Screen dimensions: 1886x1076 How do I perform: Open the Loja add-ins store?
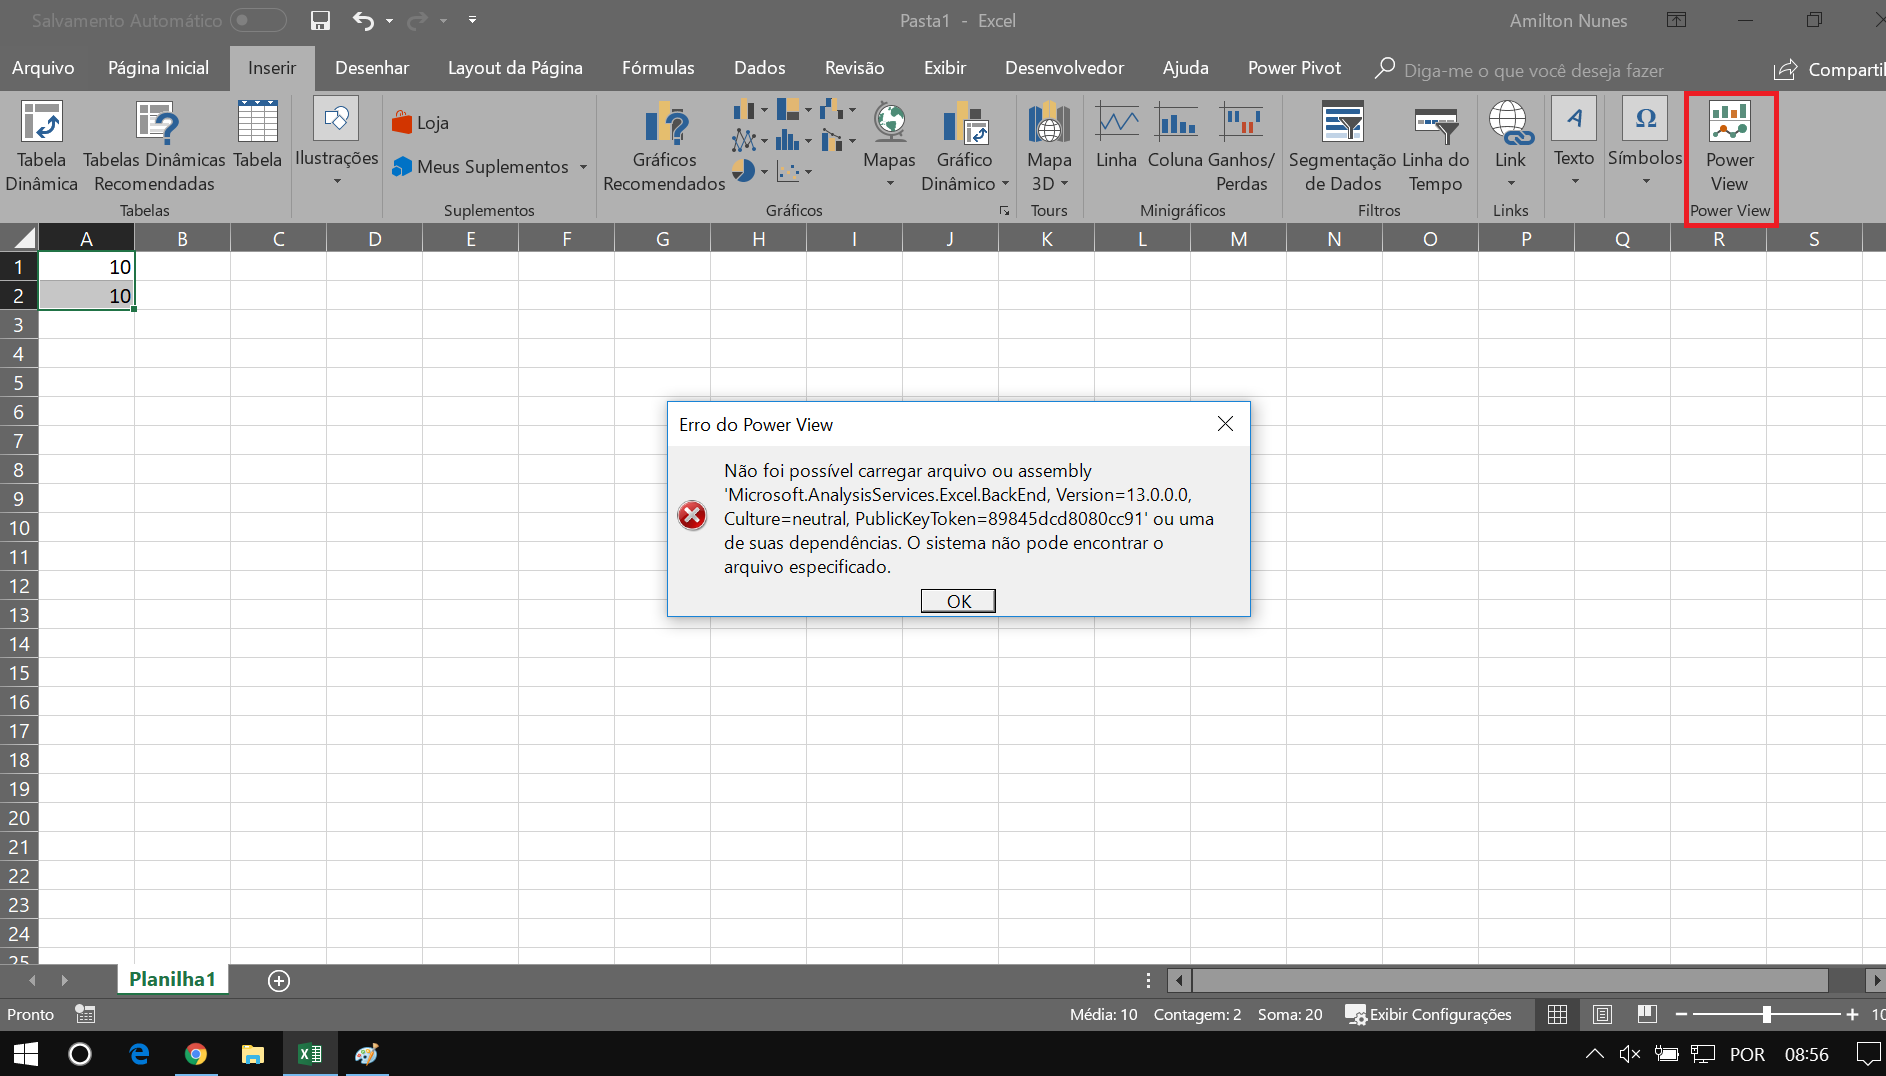[421, 123]
